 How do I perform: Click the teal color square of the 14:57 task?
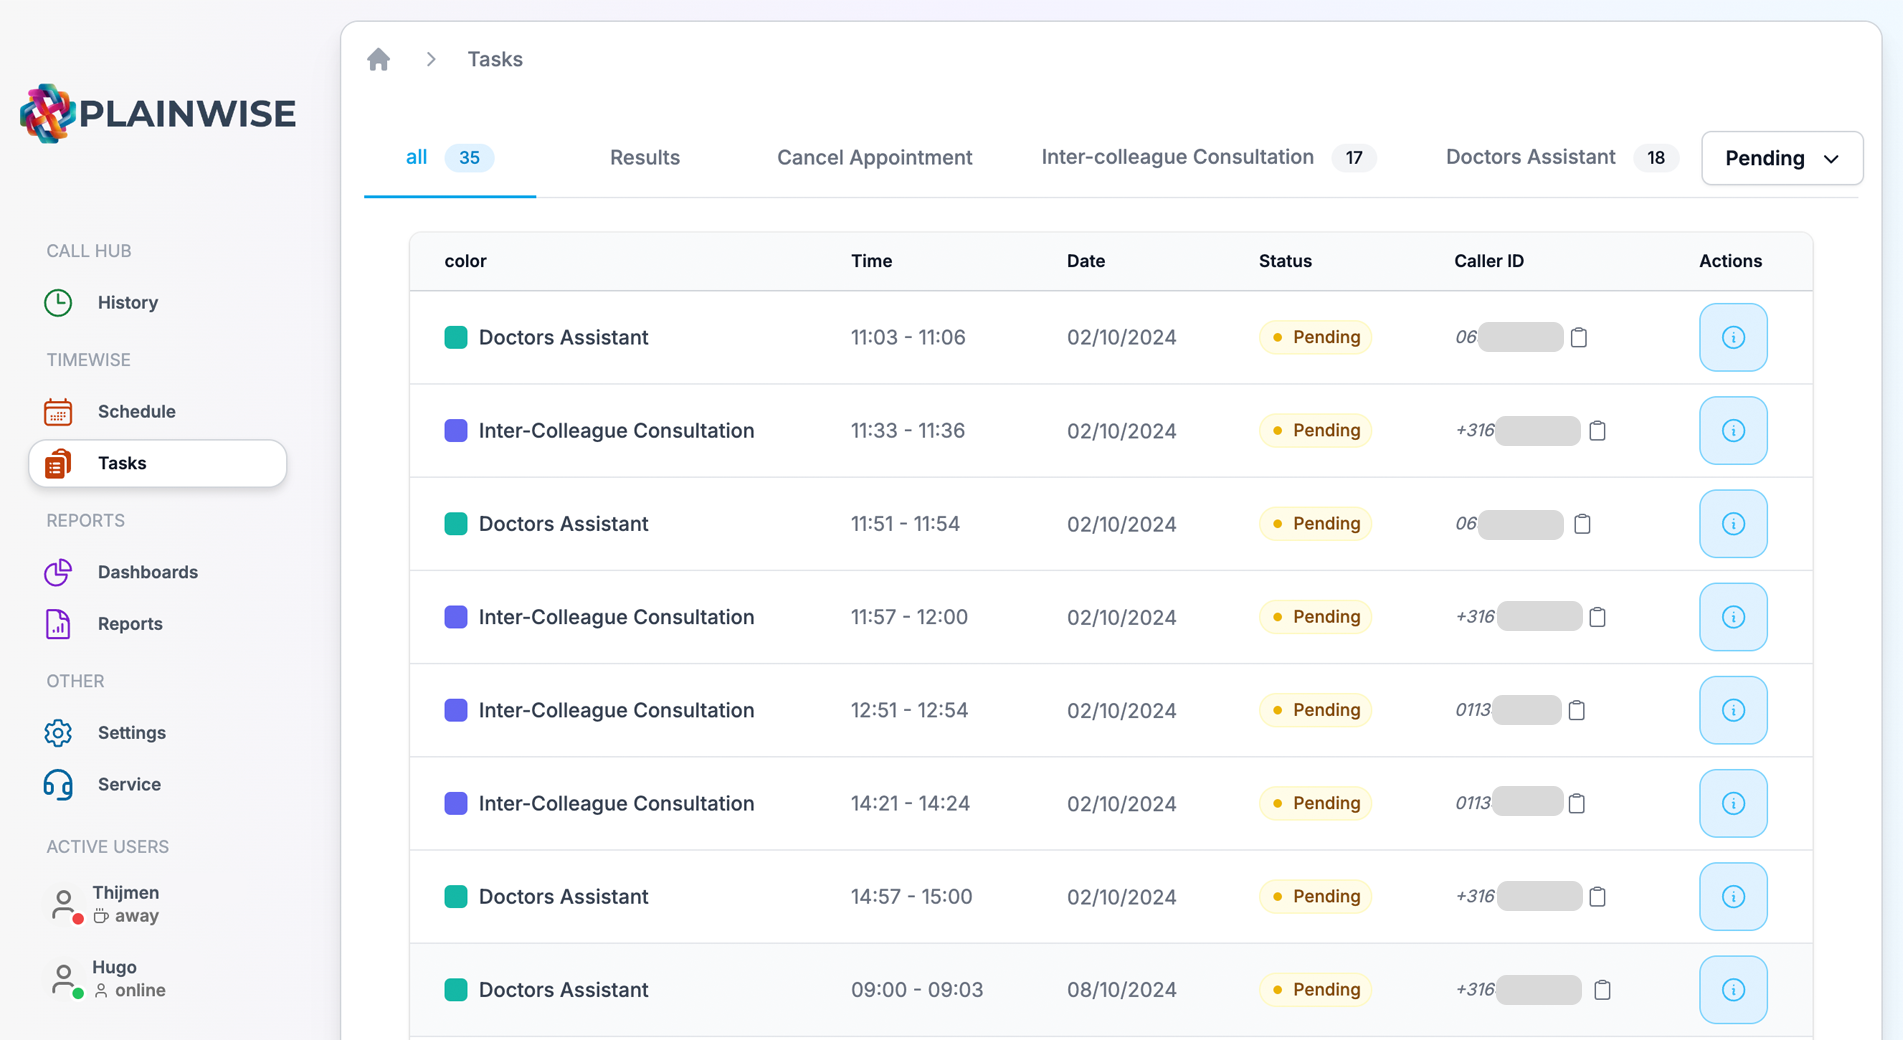456,897
